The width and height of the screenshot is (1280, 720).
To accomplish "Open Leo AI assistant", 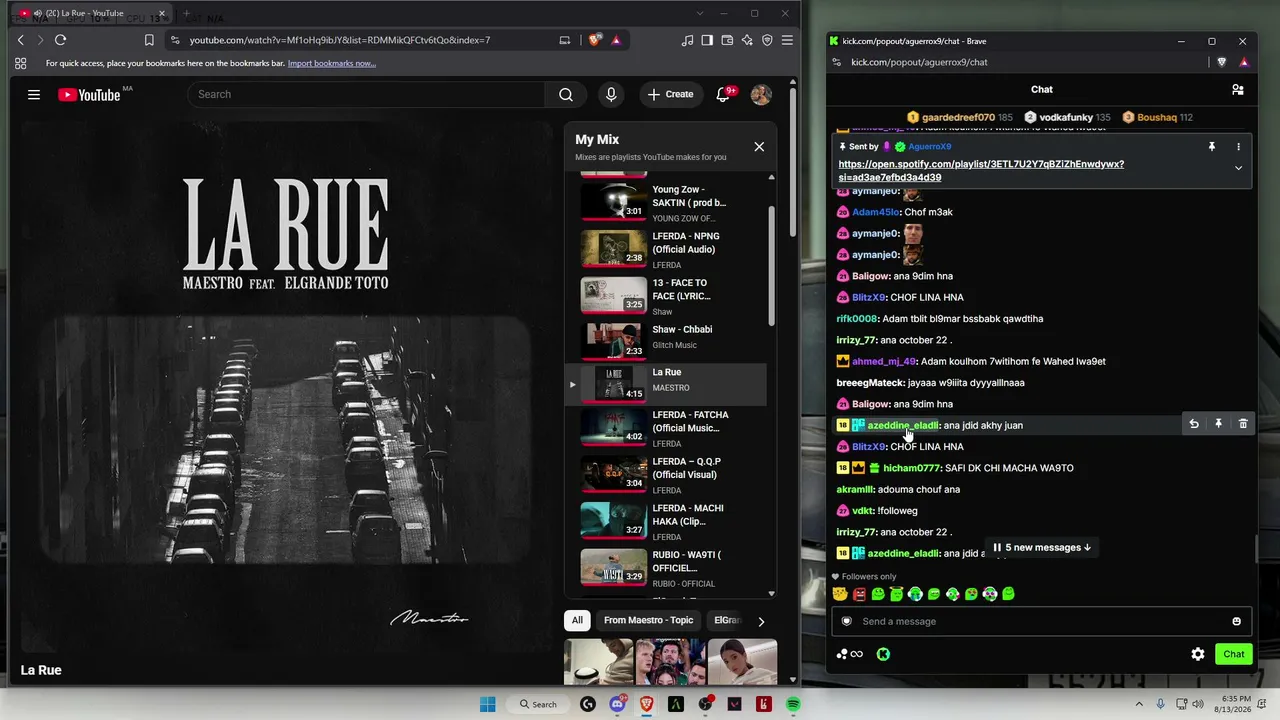I will point(747,40).
